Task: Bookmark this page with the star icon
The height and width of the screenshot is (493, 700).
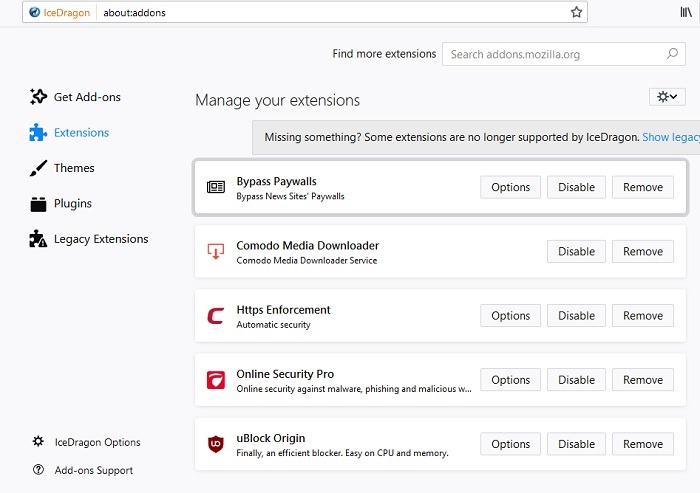Action: pos(576,13)
